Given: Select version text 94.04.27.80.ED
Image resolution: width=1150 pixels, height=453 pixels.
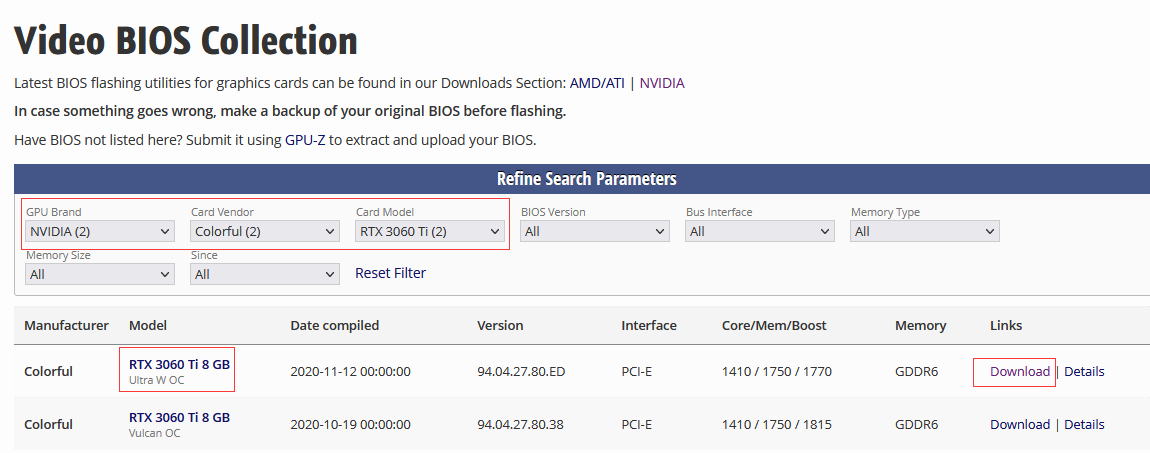Looking at the screenshot, I should pos(521,372).
